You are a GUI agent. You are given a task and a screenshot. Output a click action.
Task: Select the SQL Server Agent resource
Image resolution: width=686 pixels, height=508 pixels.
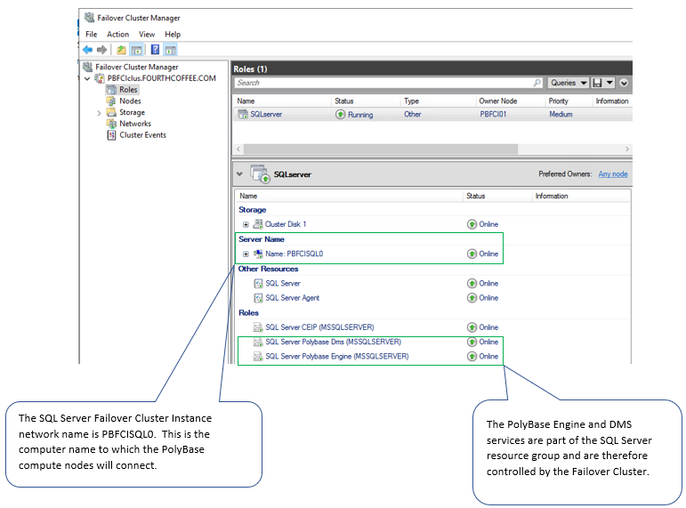(292, 298)
